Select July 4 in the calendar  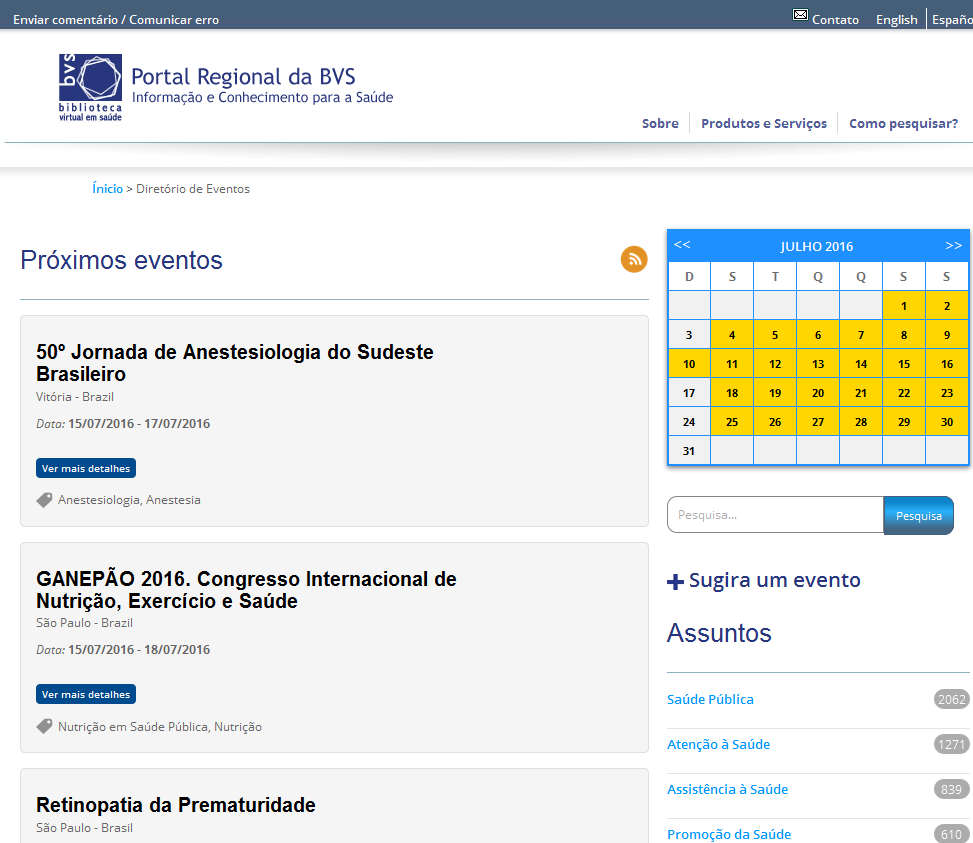pyautogui.click(x=732, y=335)
